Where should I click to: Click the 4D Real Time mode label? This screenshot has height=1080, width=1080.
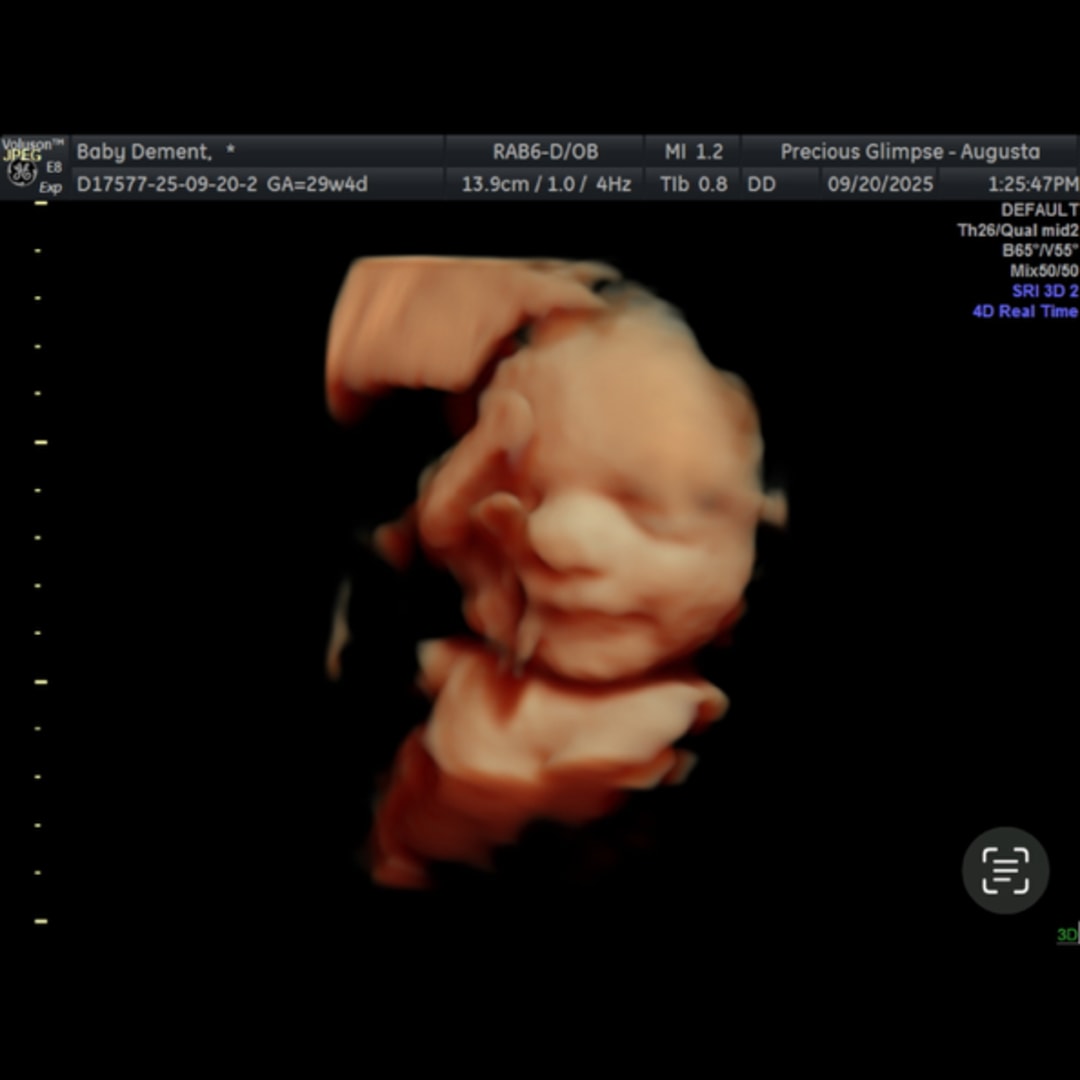point(1025,311)
